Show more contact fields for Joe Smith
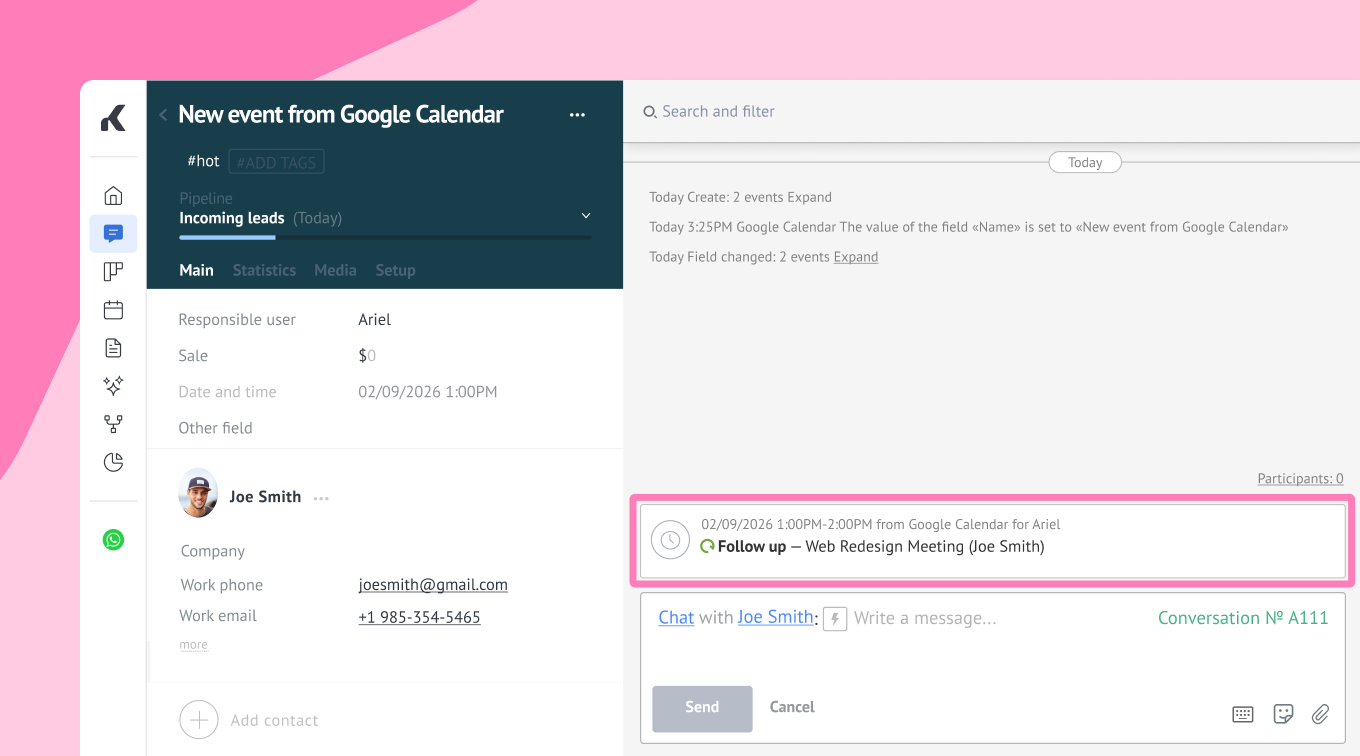The height and width of the screenshot is (756, 1360). click(193, 645)
